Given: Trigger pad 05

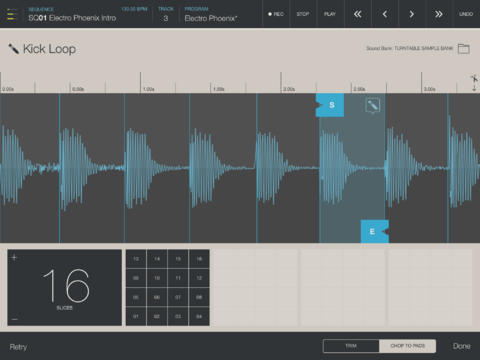Looking at the screenshot, I should click(x=136, y=297).
